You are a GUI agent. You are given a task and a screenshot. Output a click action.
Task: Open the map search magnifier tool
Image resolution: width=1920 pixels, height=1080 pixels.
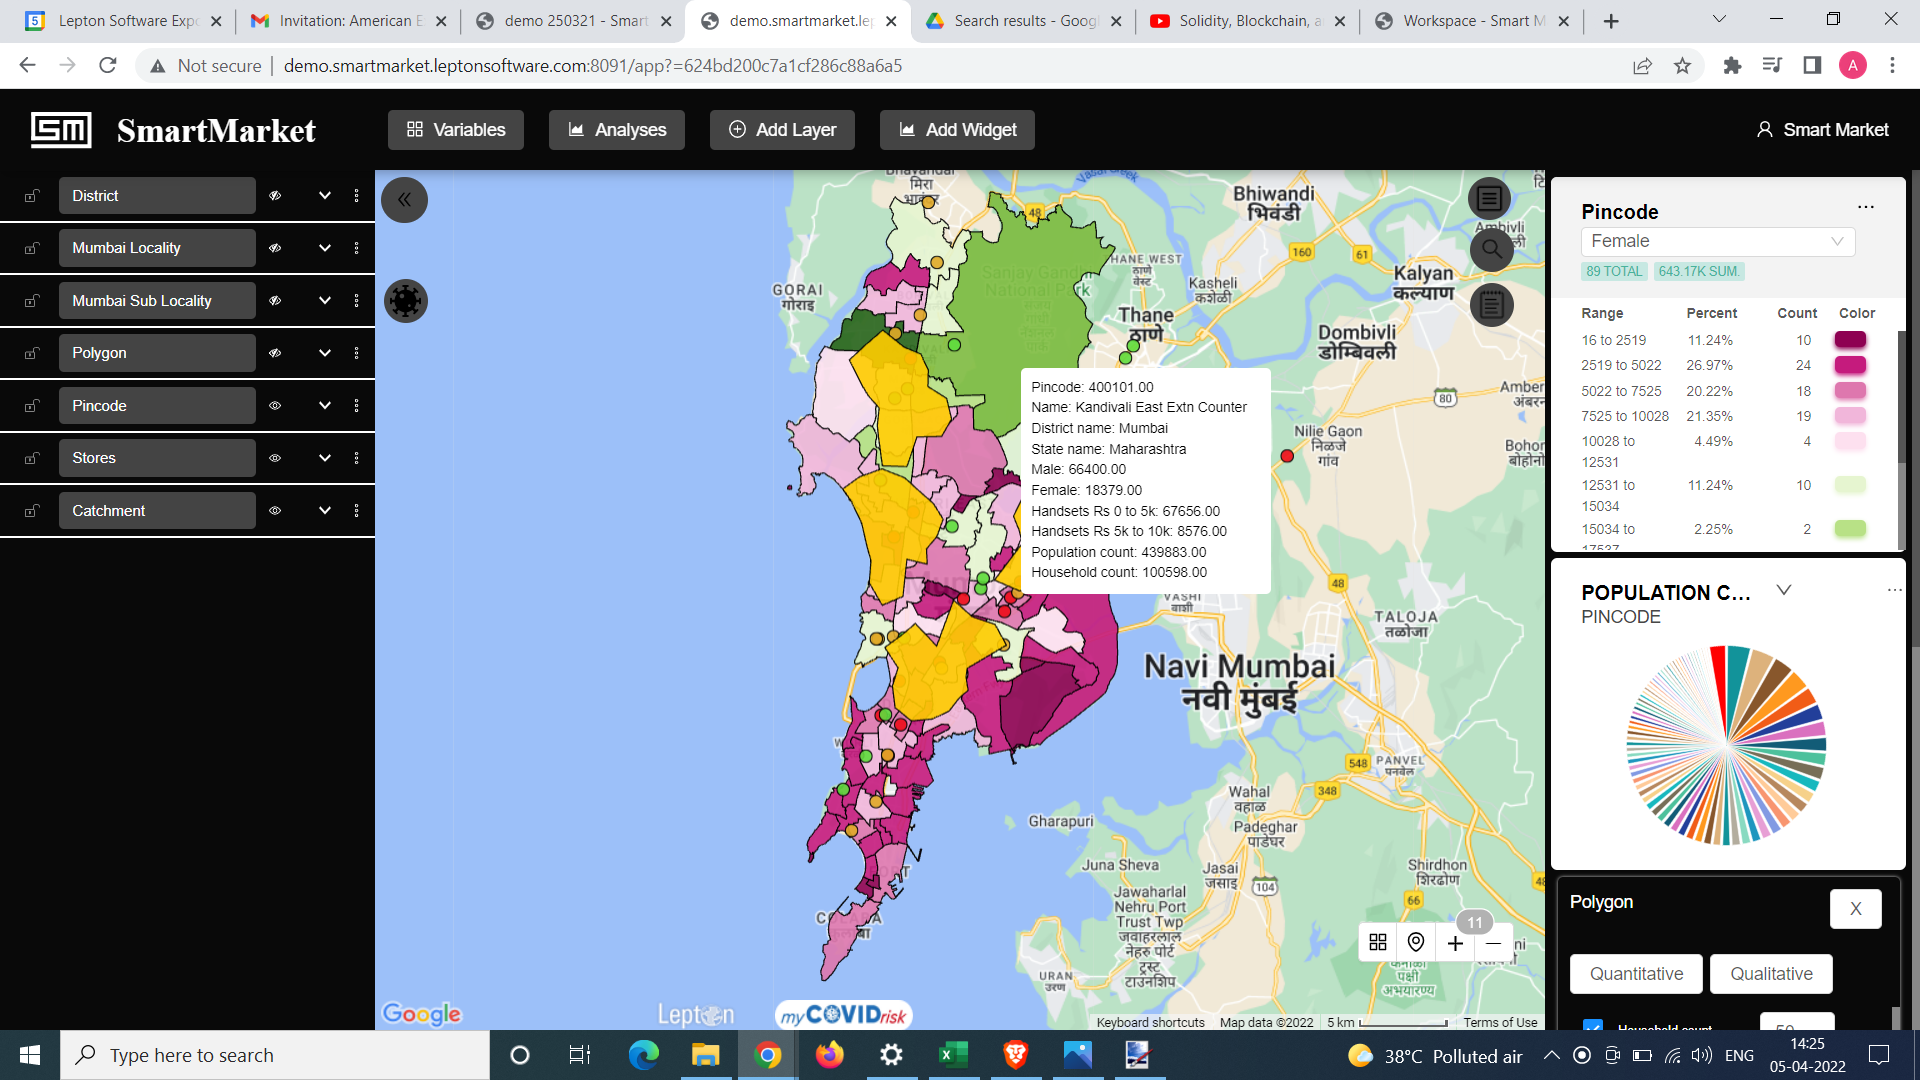pos(1491,249)
